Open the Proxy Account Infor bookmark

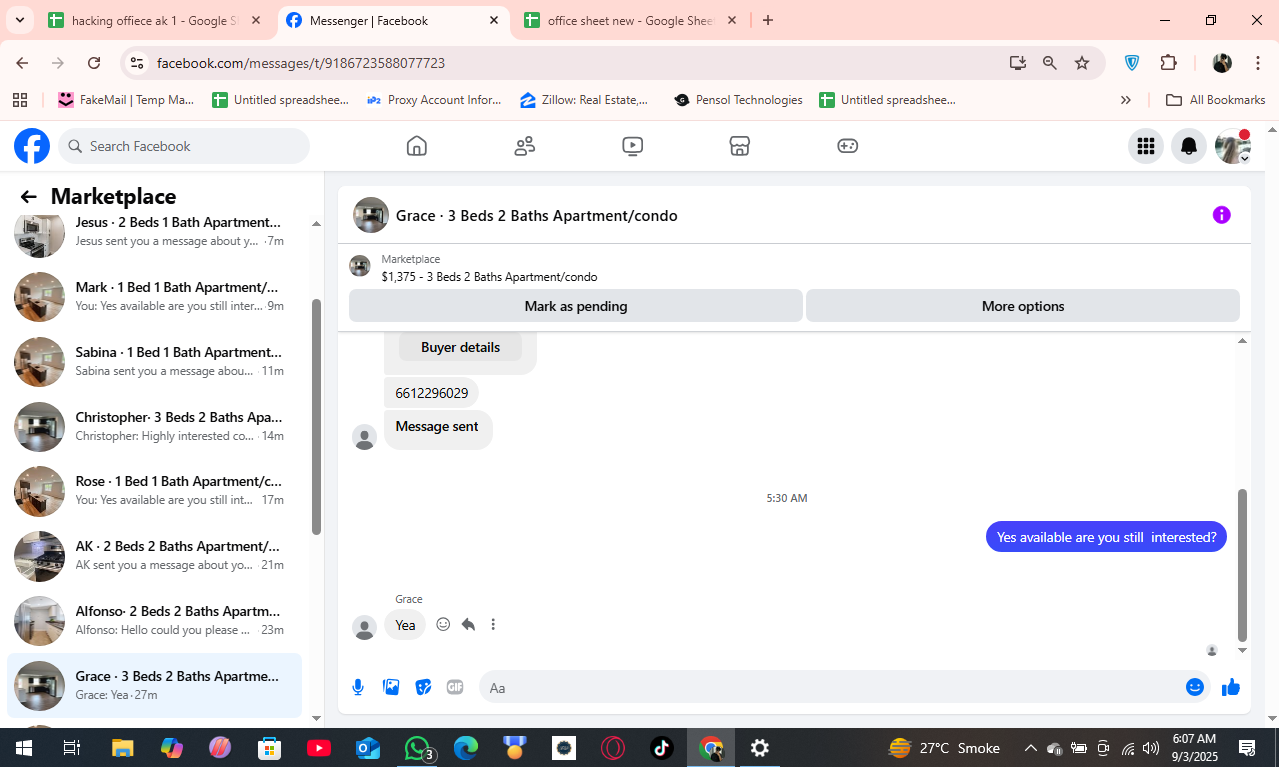[434, 100]
